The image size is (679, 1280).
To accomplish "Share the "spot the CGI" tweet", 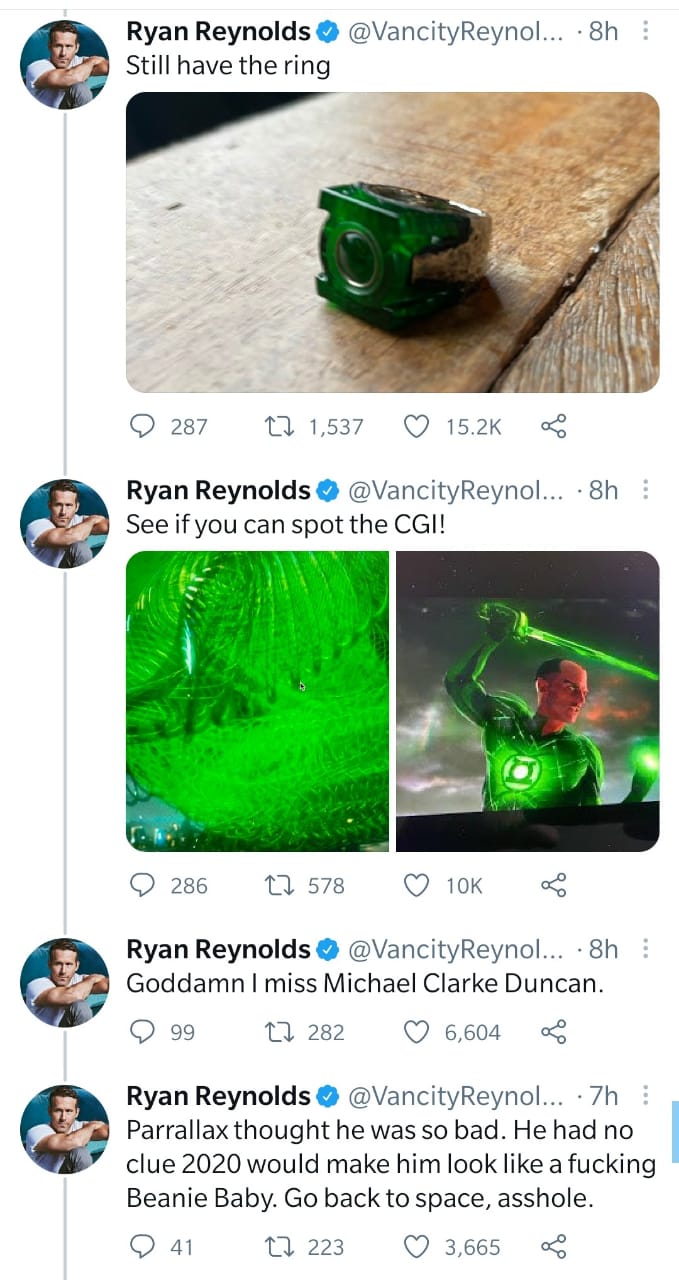I will click(553, 885).
